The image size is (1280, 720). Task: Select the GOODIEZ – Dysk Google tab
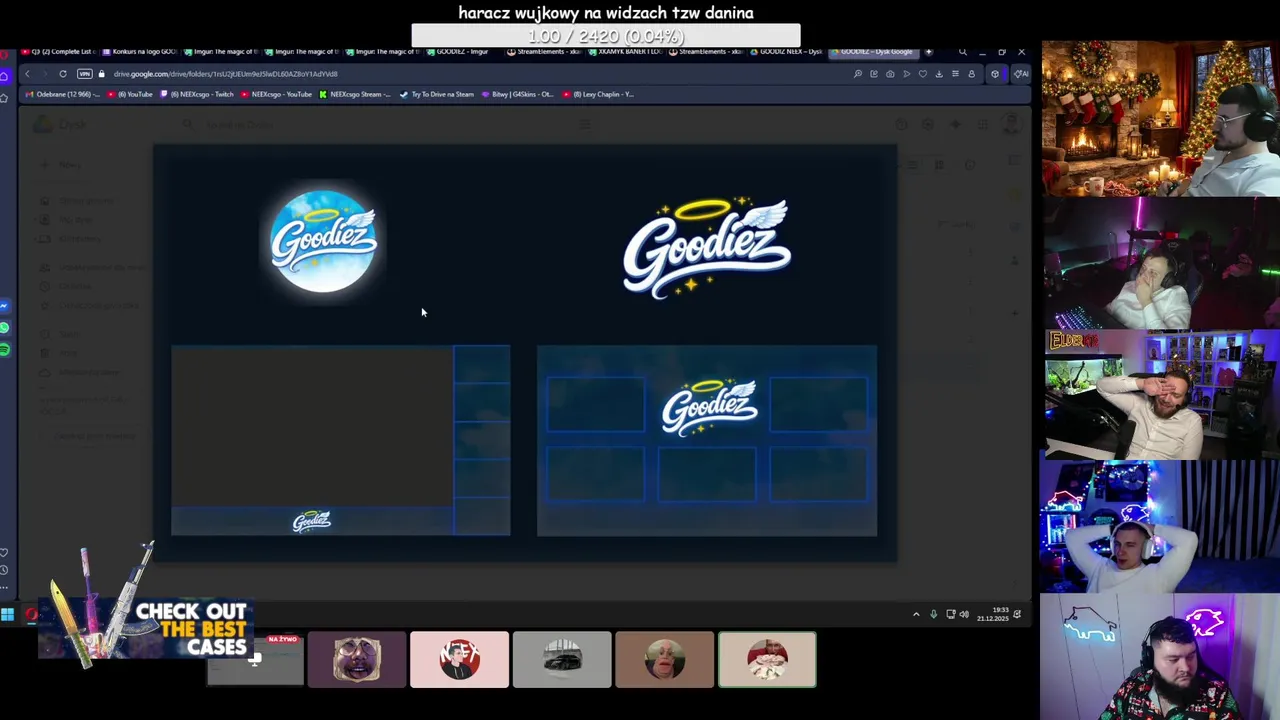[x=872, y=52]
